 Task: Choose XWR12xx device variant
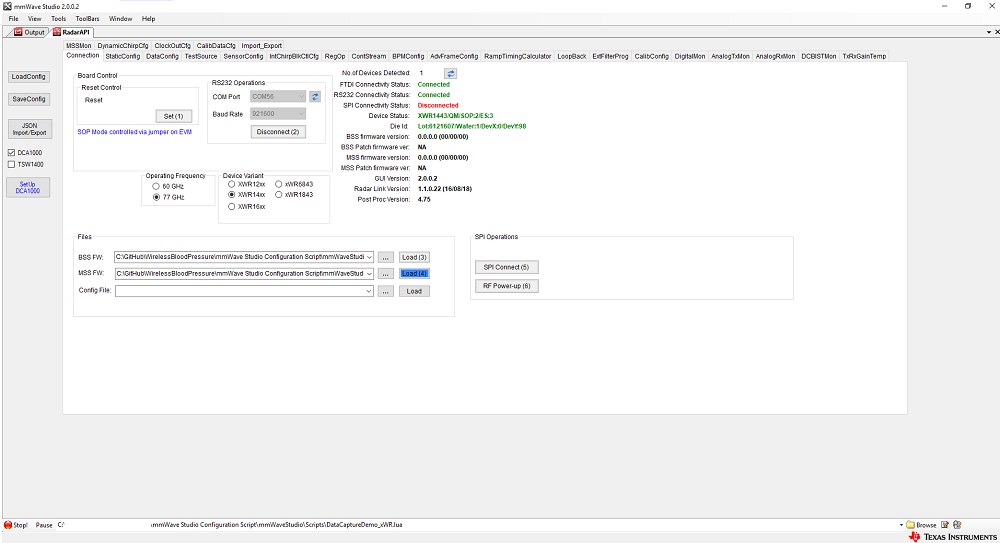(x=232, y=184)
